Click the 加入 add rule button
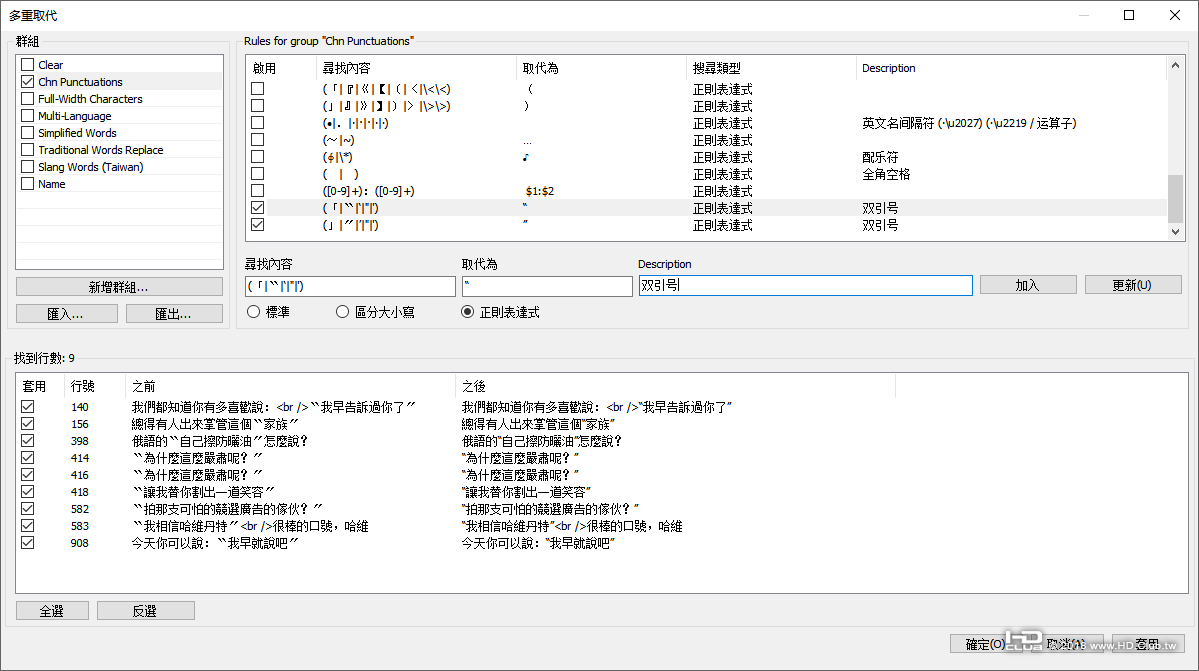Screen dimensions: 1199x671 point(1028,285)
